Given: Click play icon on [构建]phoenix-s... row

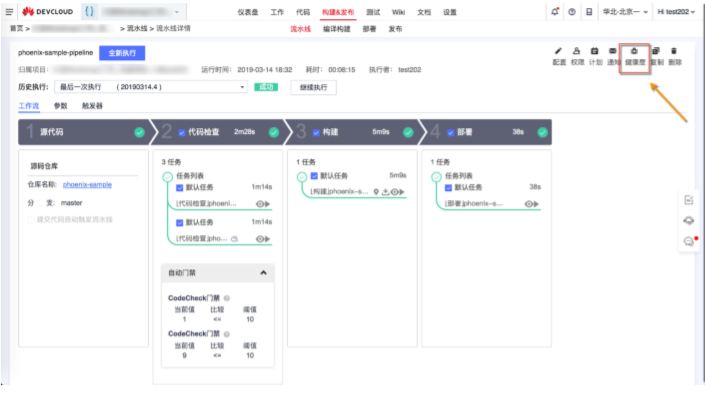Looking at the screenshot, I should tap(402, 192).
